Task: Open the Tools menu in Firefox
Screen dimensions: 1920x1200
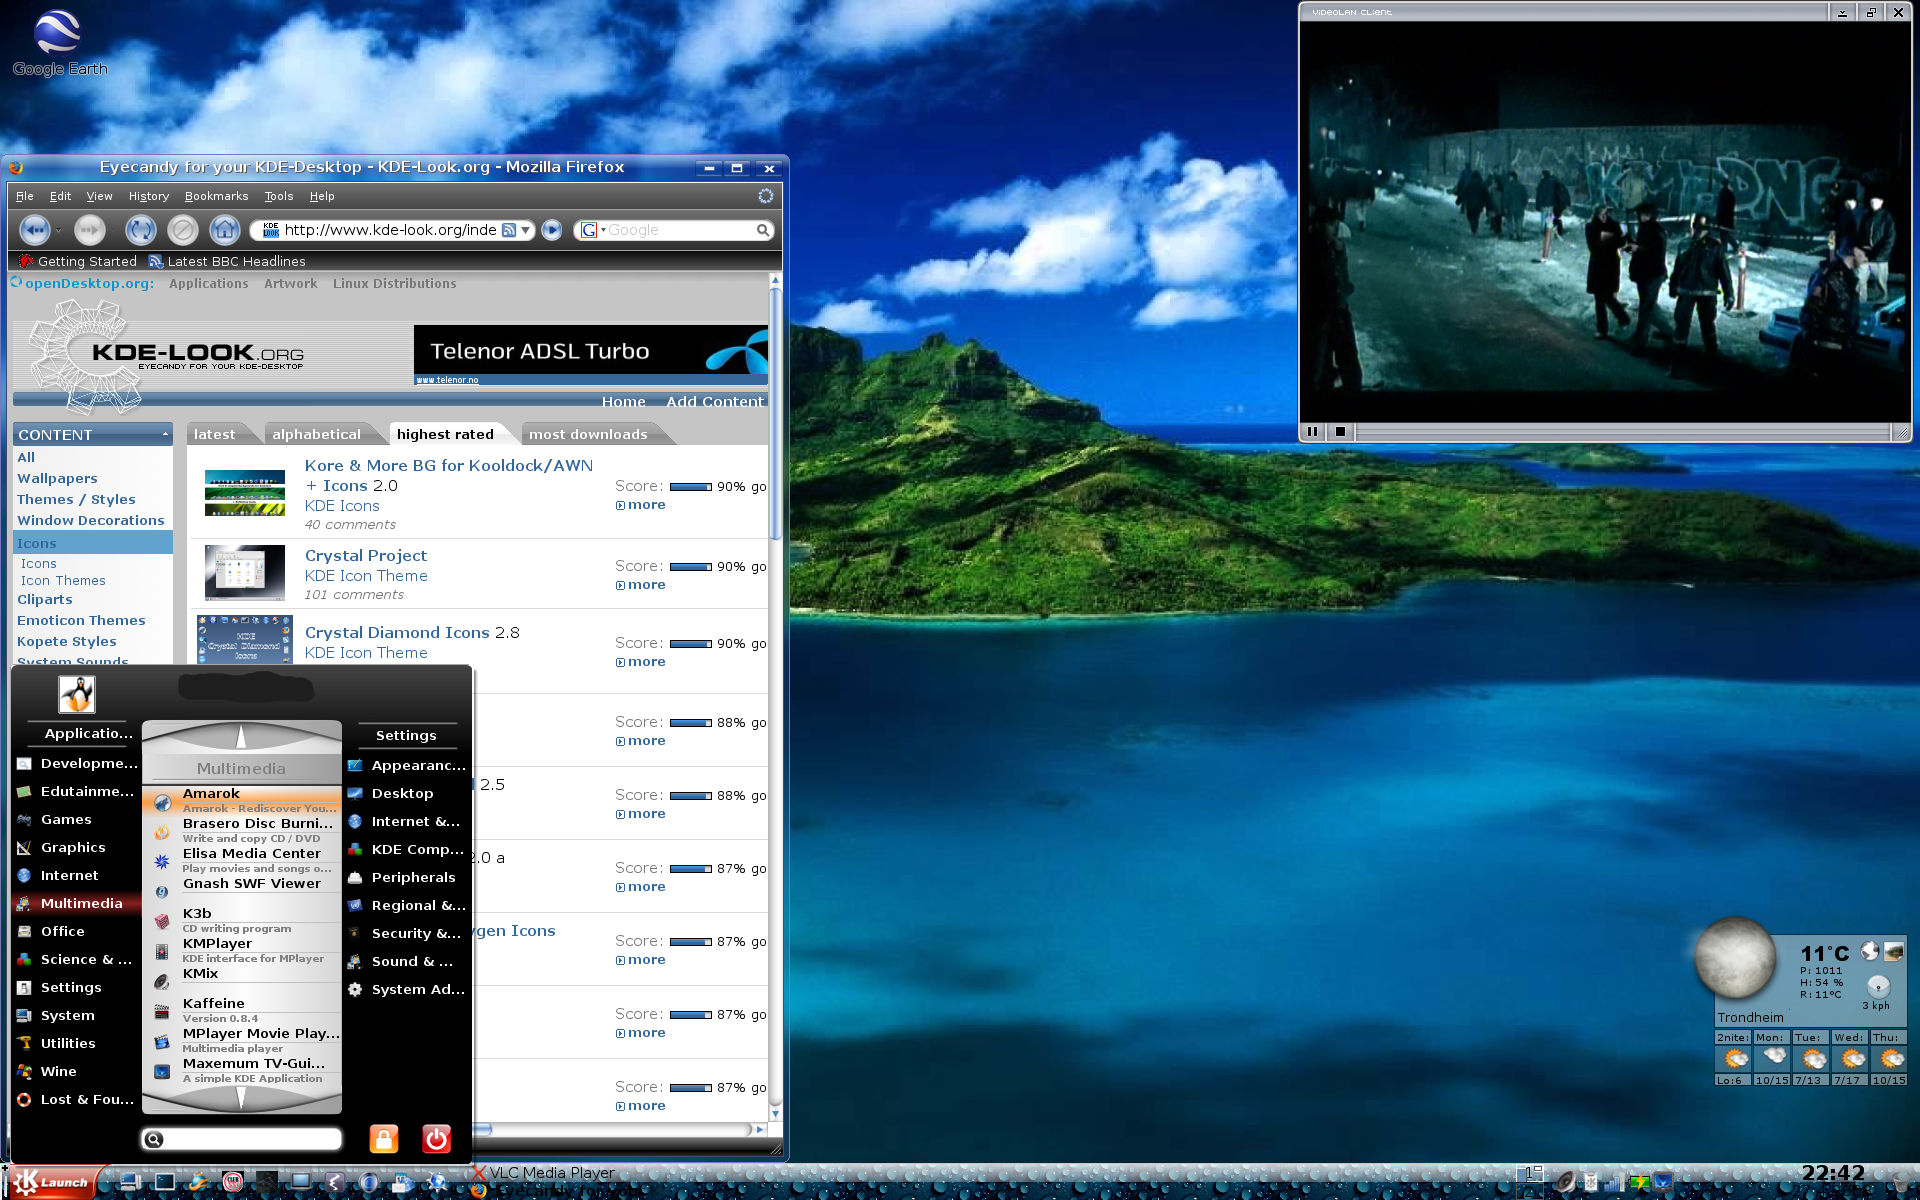Action: coord(279,196)
